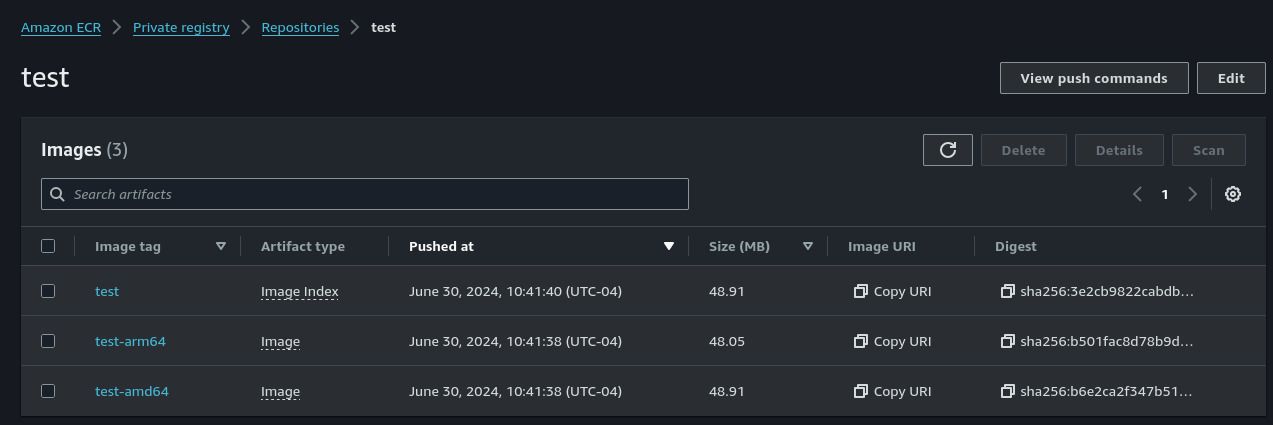Copy digest icon for test-arm64 image

pos(1007,341)
